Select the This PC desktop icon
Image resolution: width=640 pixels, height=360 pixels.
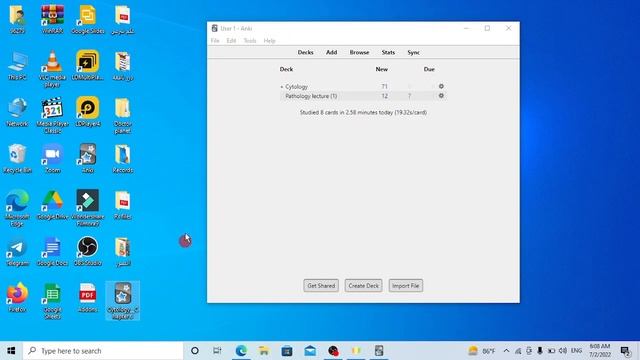click(17, 66)
